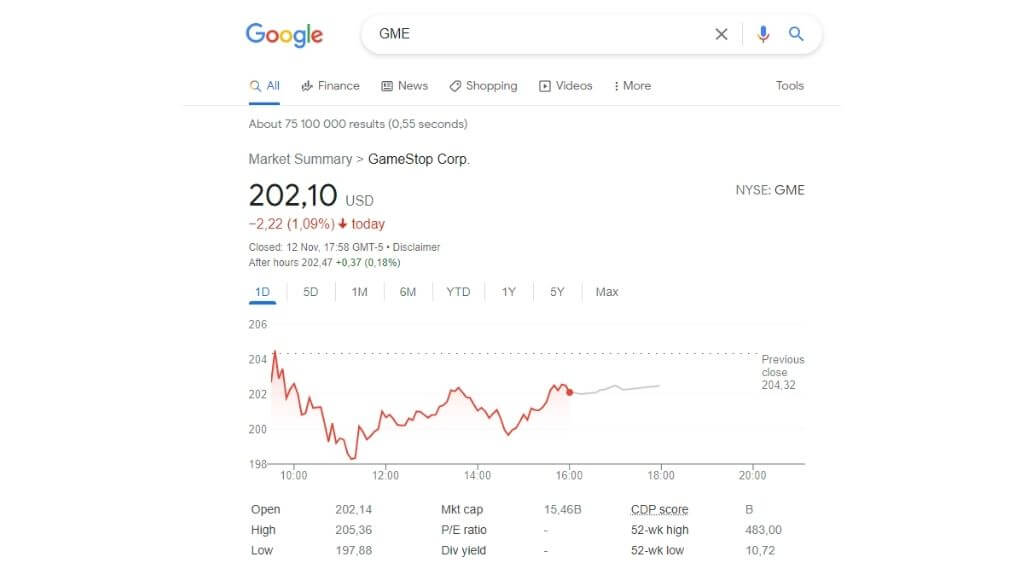
Task: Switch chart to 6M range
Action: 407,292
